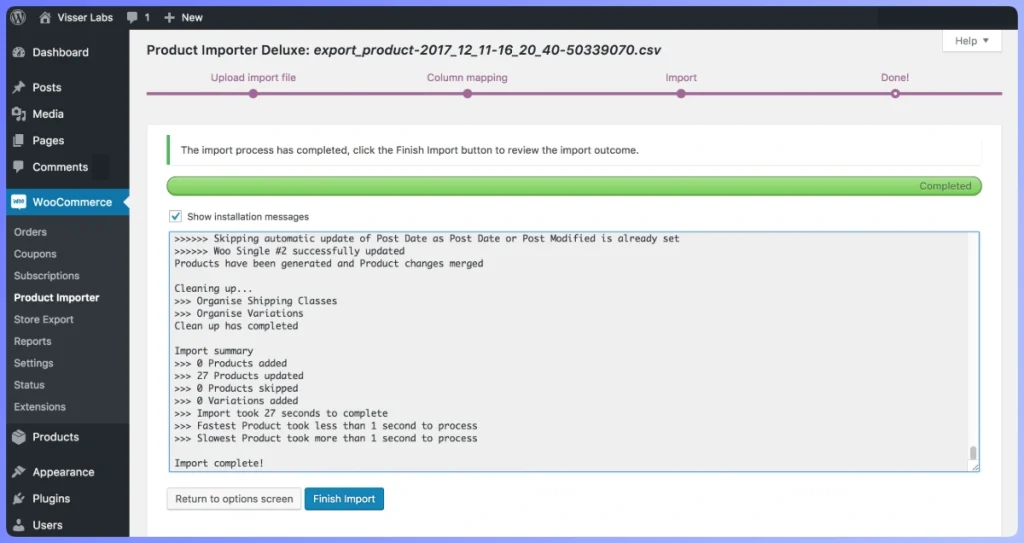Open the Users menu

[48, 525]
